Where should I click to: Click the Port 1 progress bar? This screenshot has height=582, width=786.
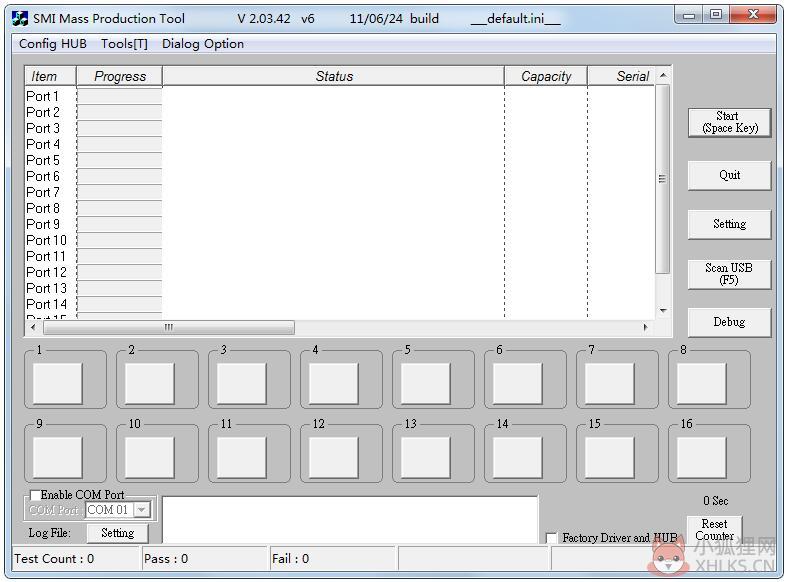point(119,96)
